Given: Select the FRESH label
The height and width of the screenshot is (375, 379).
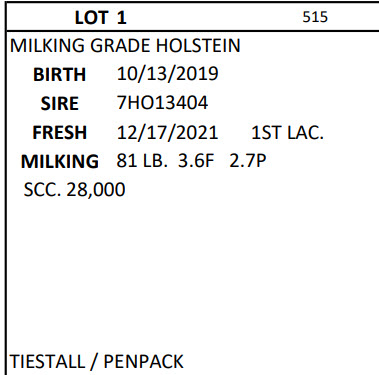Looking at the screenshot, I should (x=59, y=132).
